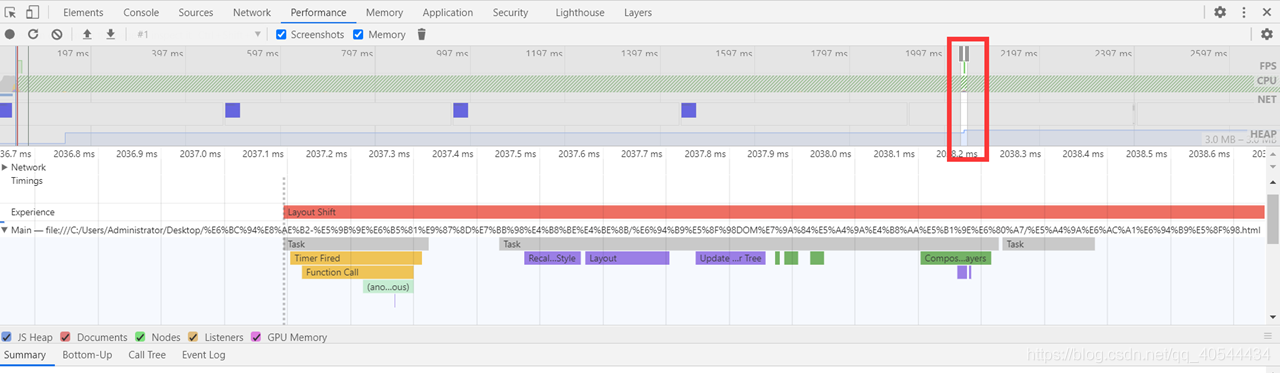
Task: Open the Memory panel tab
Action: point(385,12)
